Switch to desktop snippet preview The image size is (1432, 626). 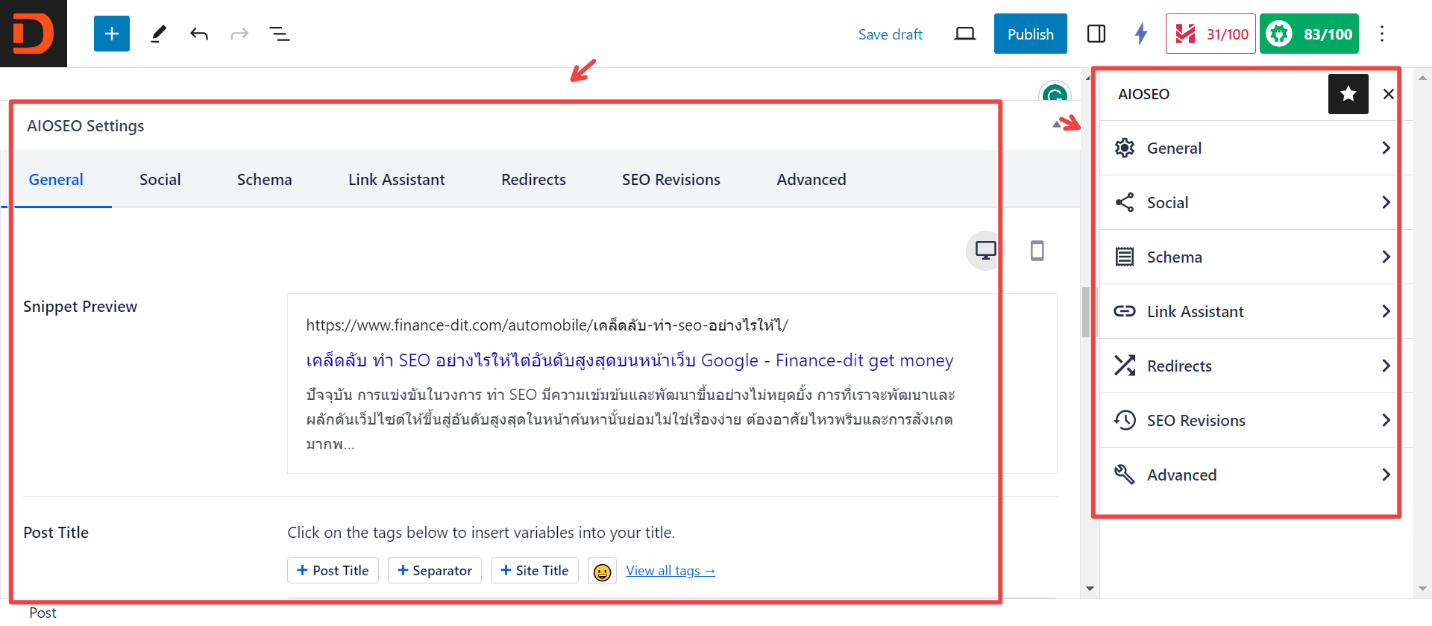click(985, 250)
